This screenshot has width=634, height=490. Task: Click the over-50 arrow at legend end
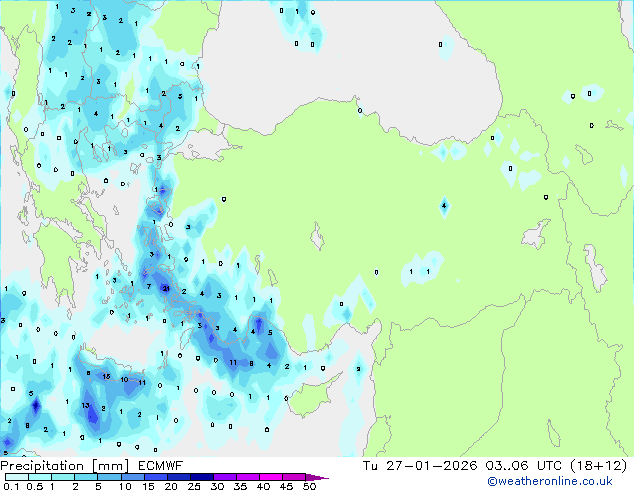point(317,477)
